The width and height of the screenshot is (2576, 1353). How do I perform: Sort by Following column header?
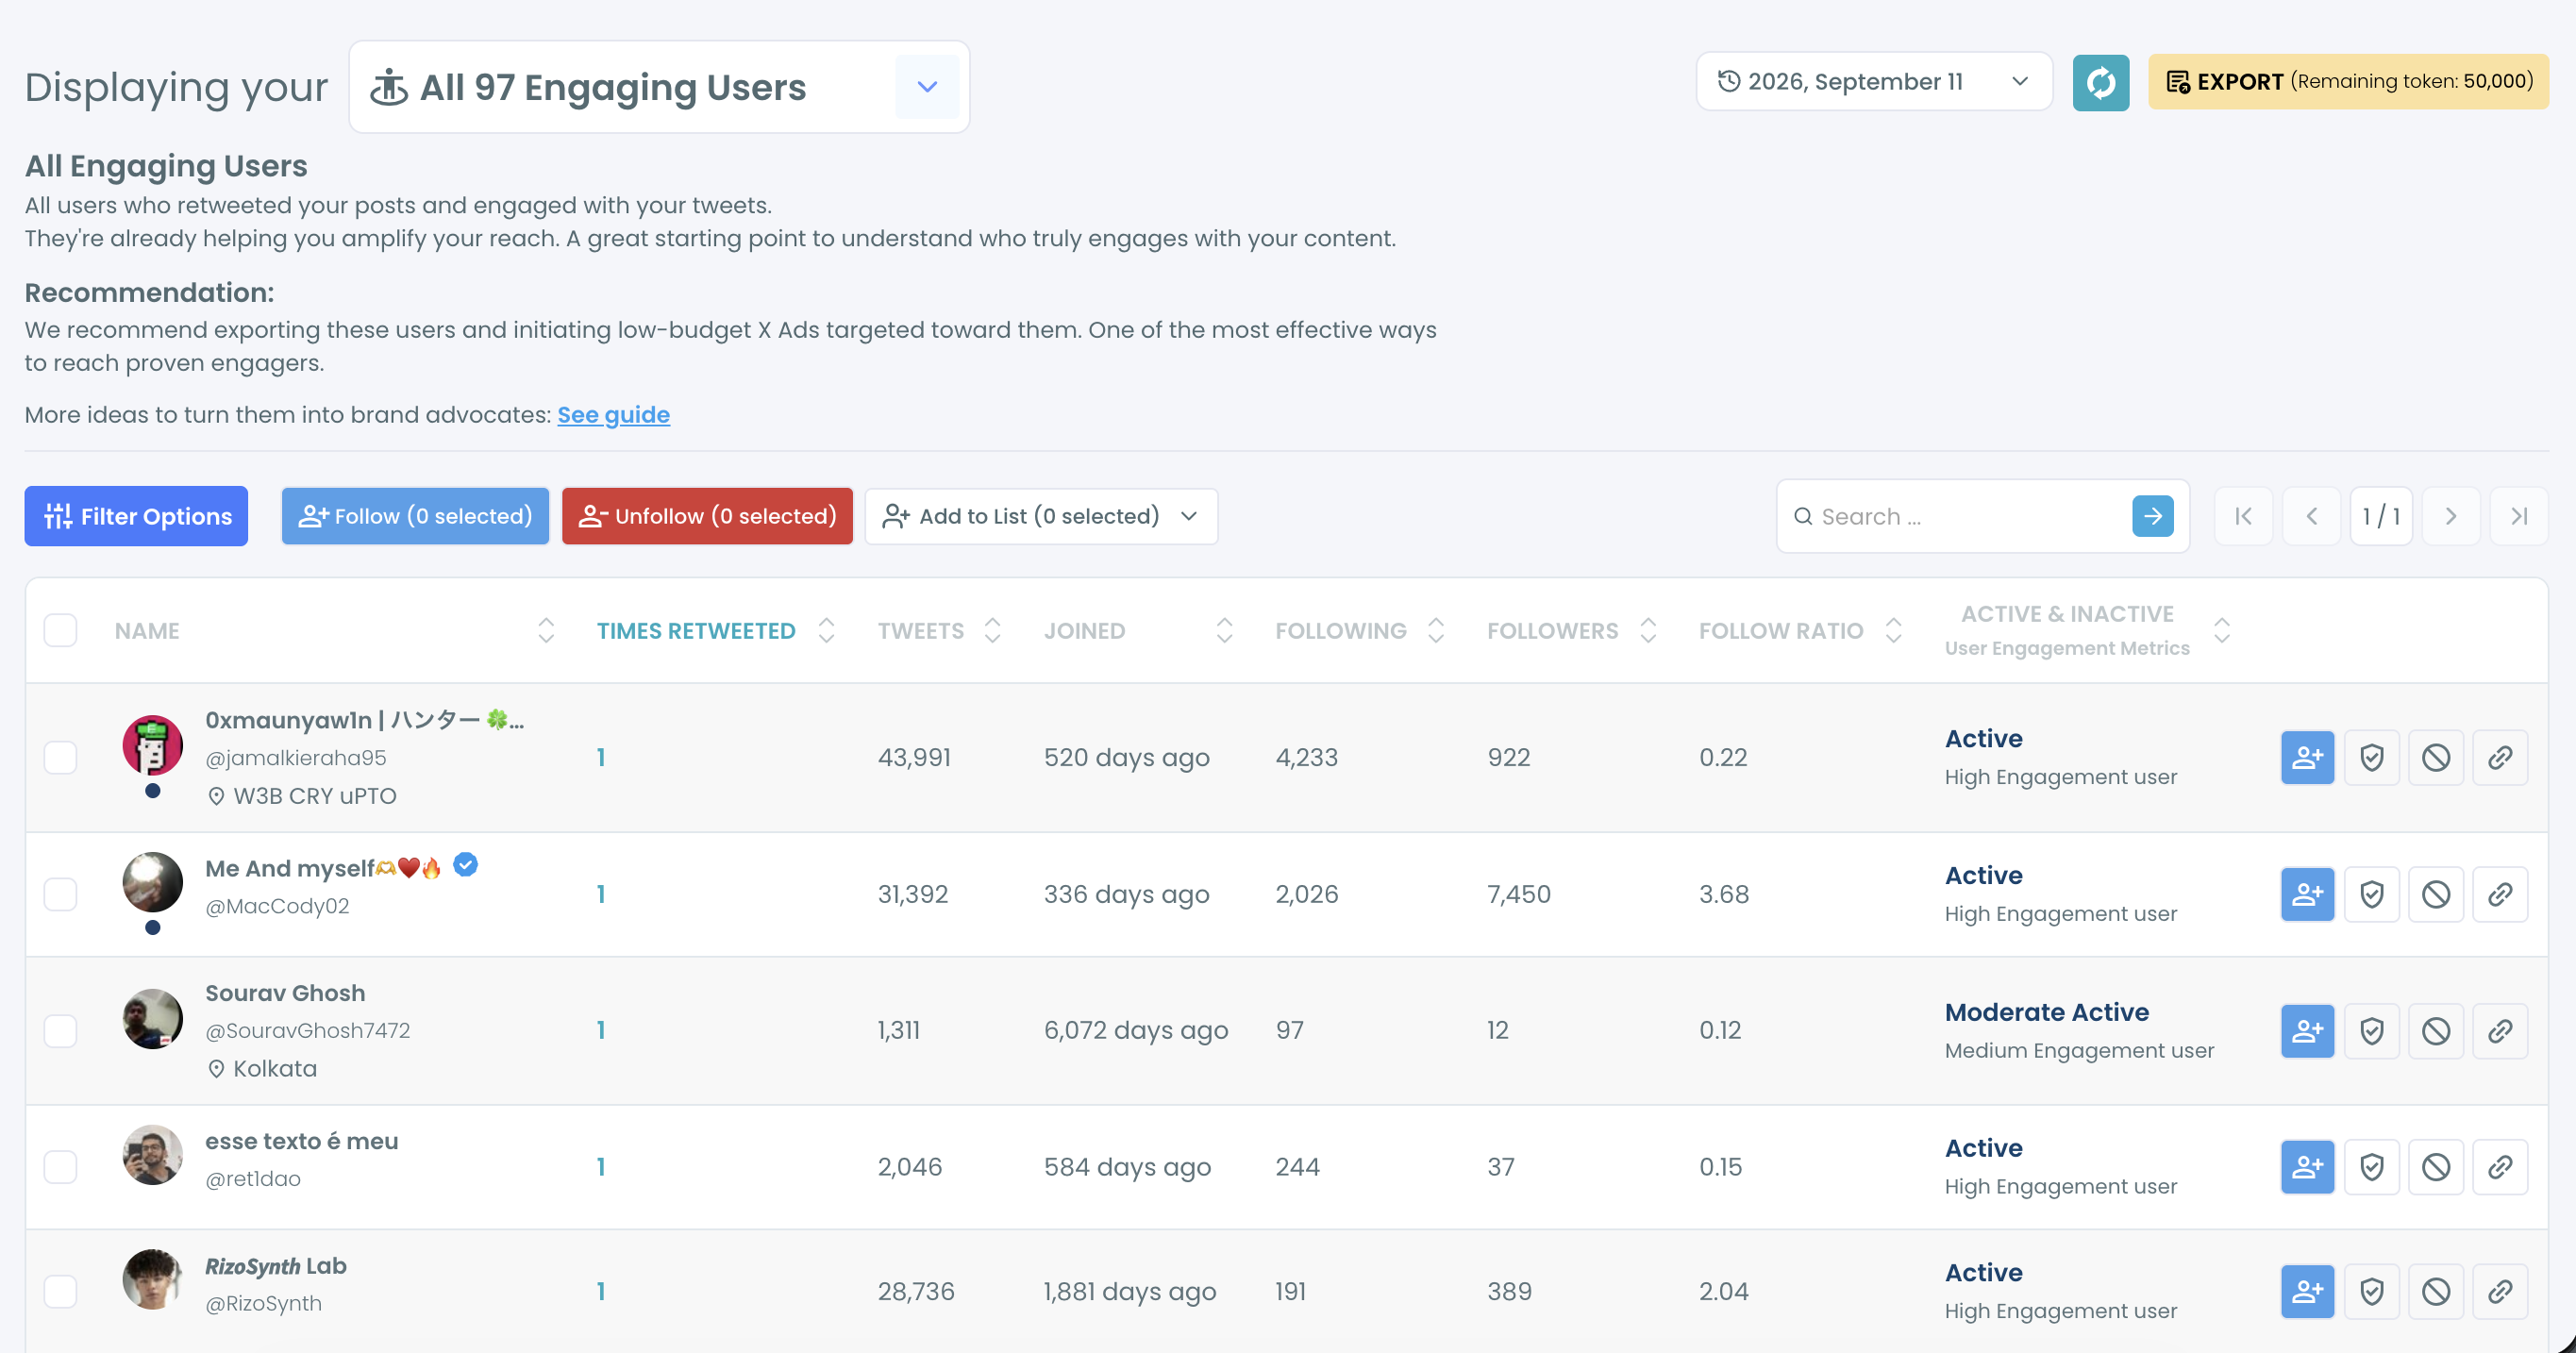coord(1360,631)
